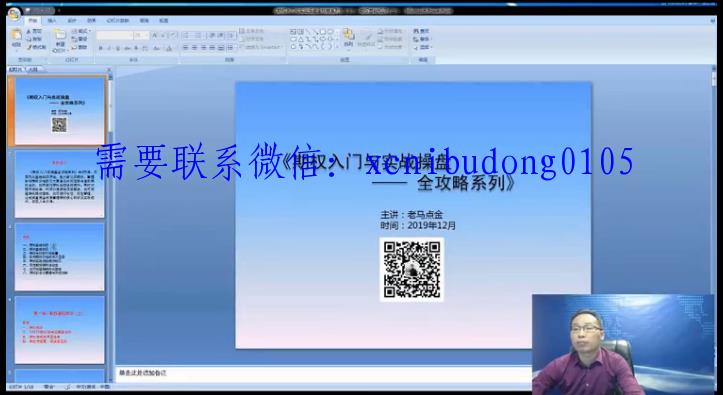
Task: Switch to the 插入 (Insert) ribbon tab
Action: point(52,21)
